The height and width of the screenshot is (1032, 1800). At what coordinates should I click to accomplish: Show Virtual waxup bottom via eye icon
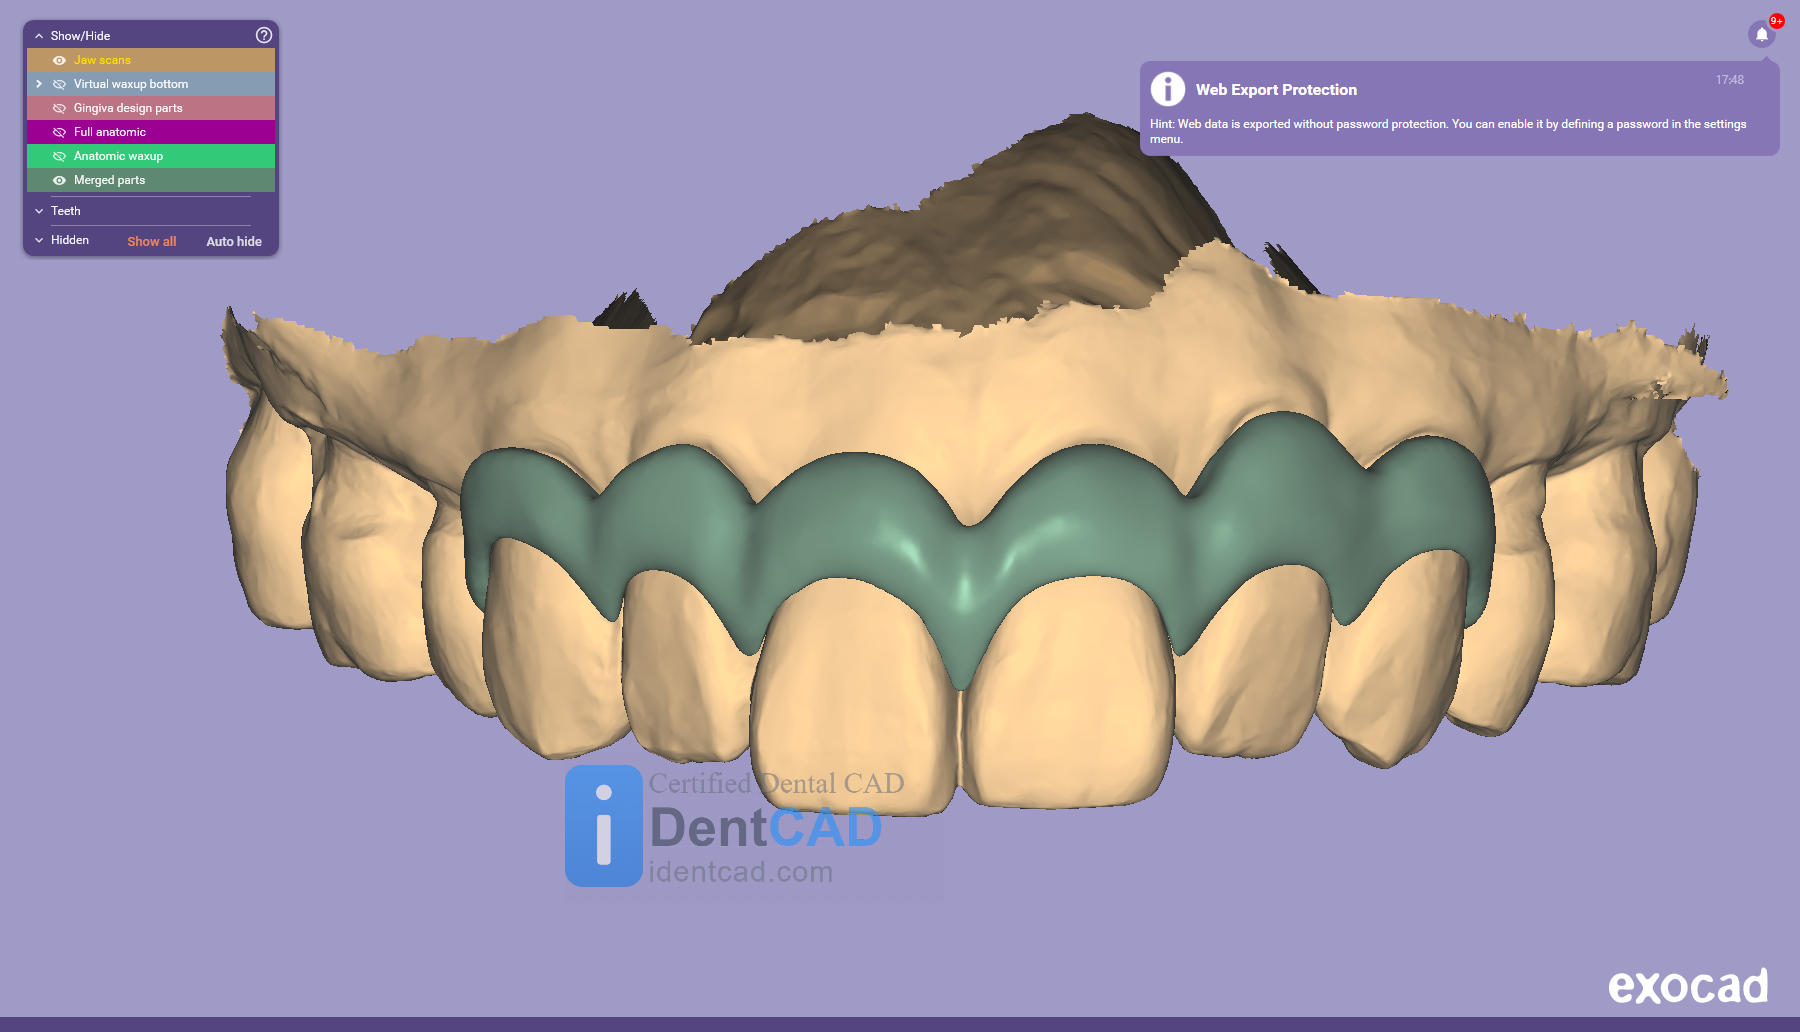[59, 84]
